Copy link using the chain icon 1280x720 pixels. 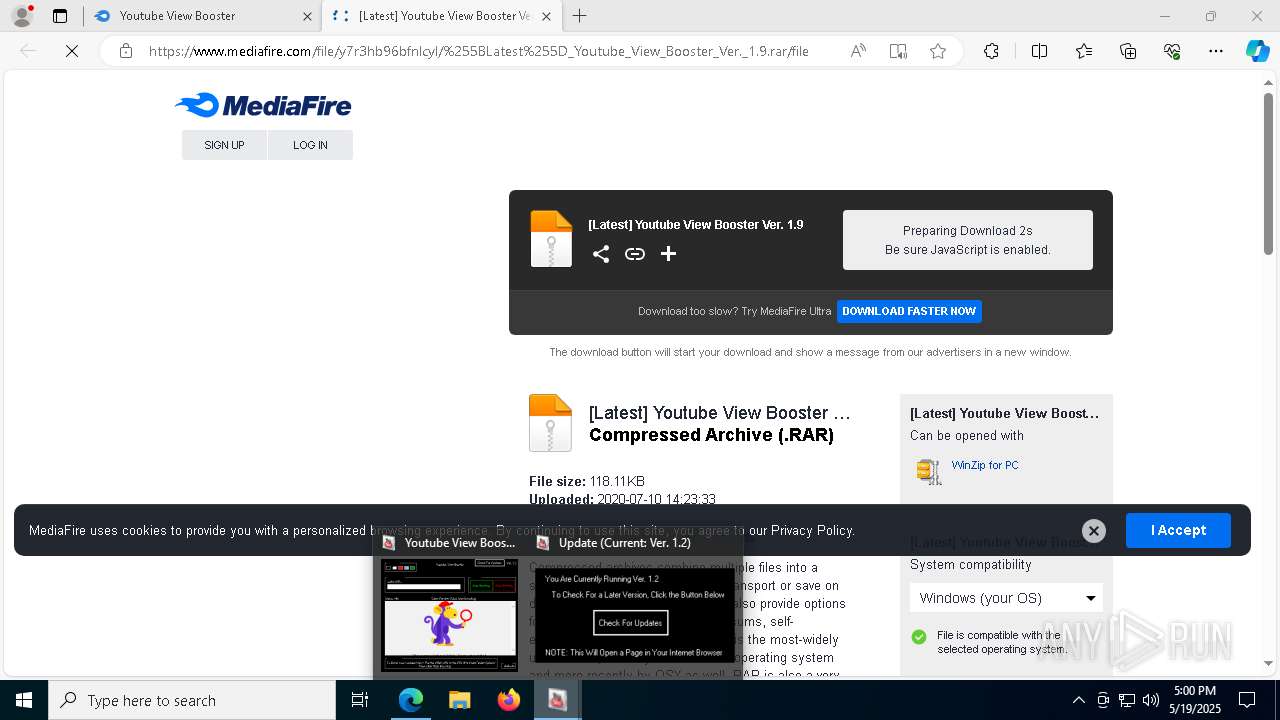(635, 254)
